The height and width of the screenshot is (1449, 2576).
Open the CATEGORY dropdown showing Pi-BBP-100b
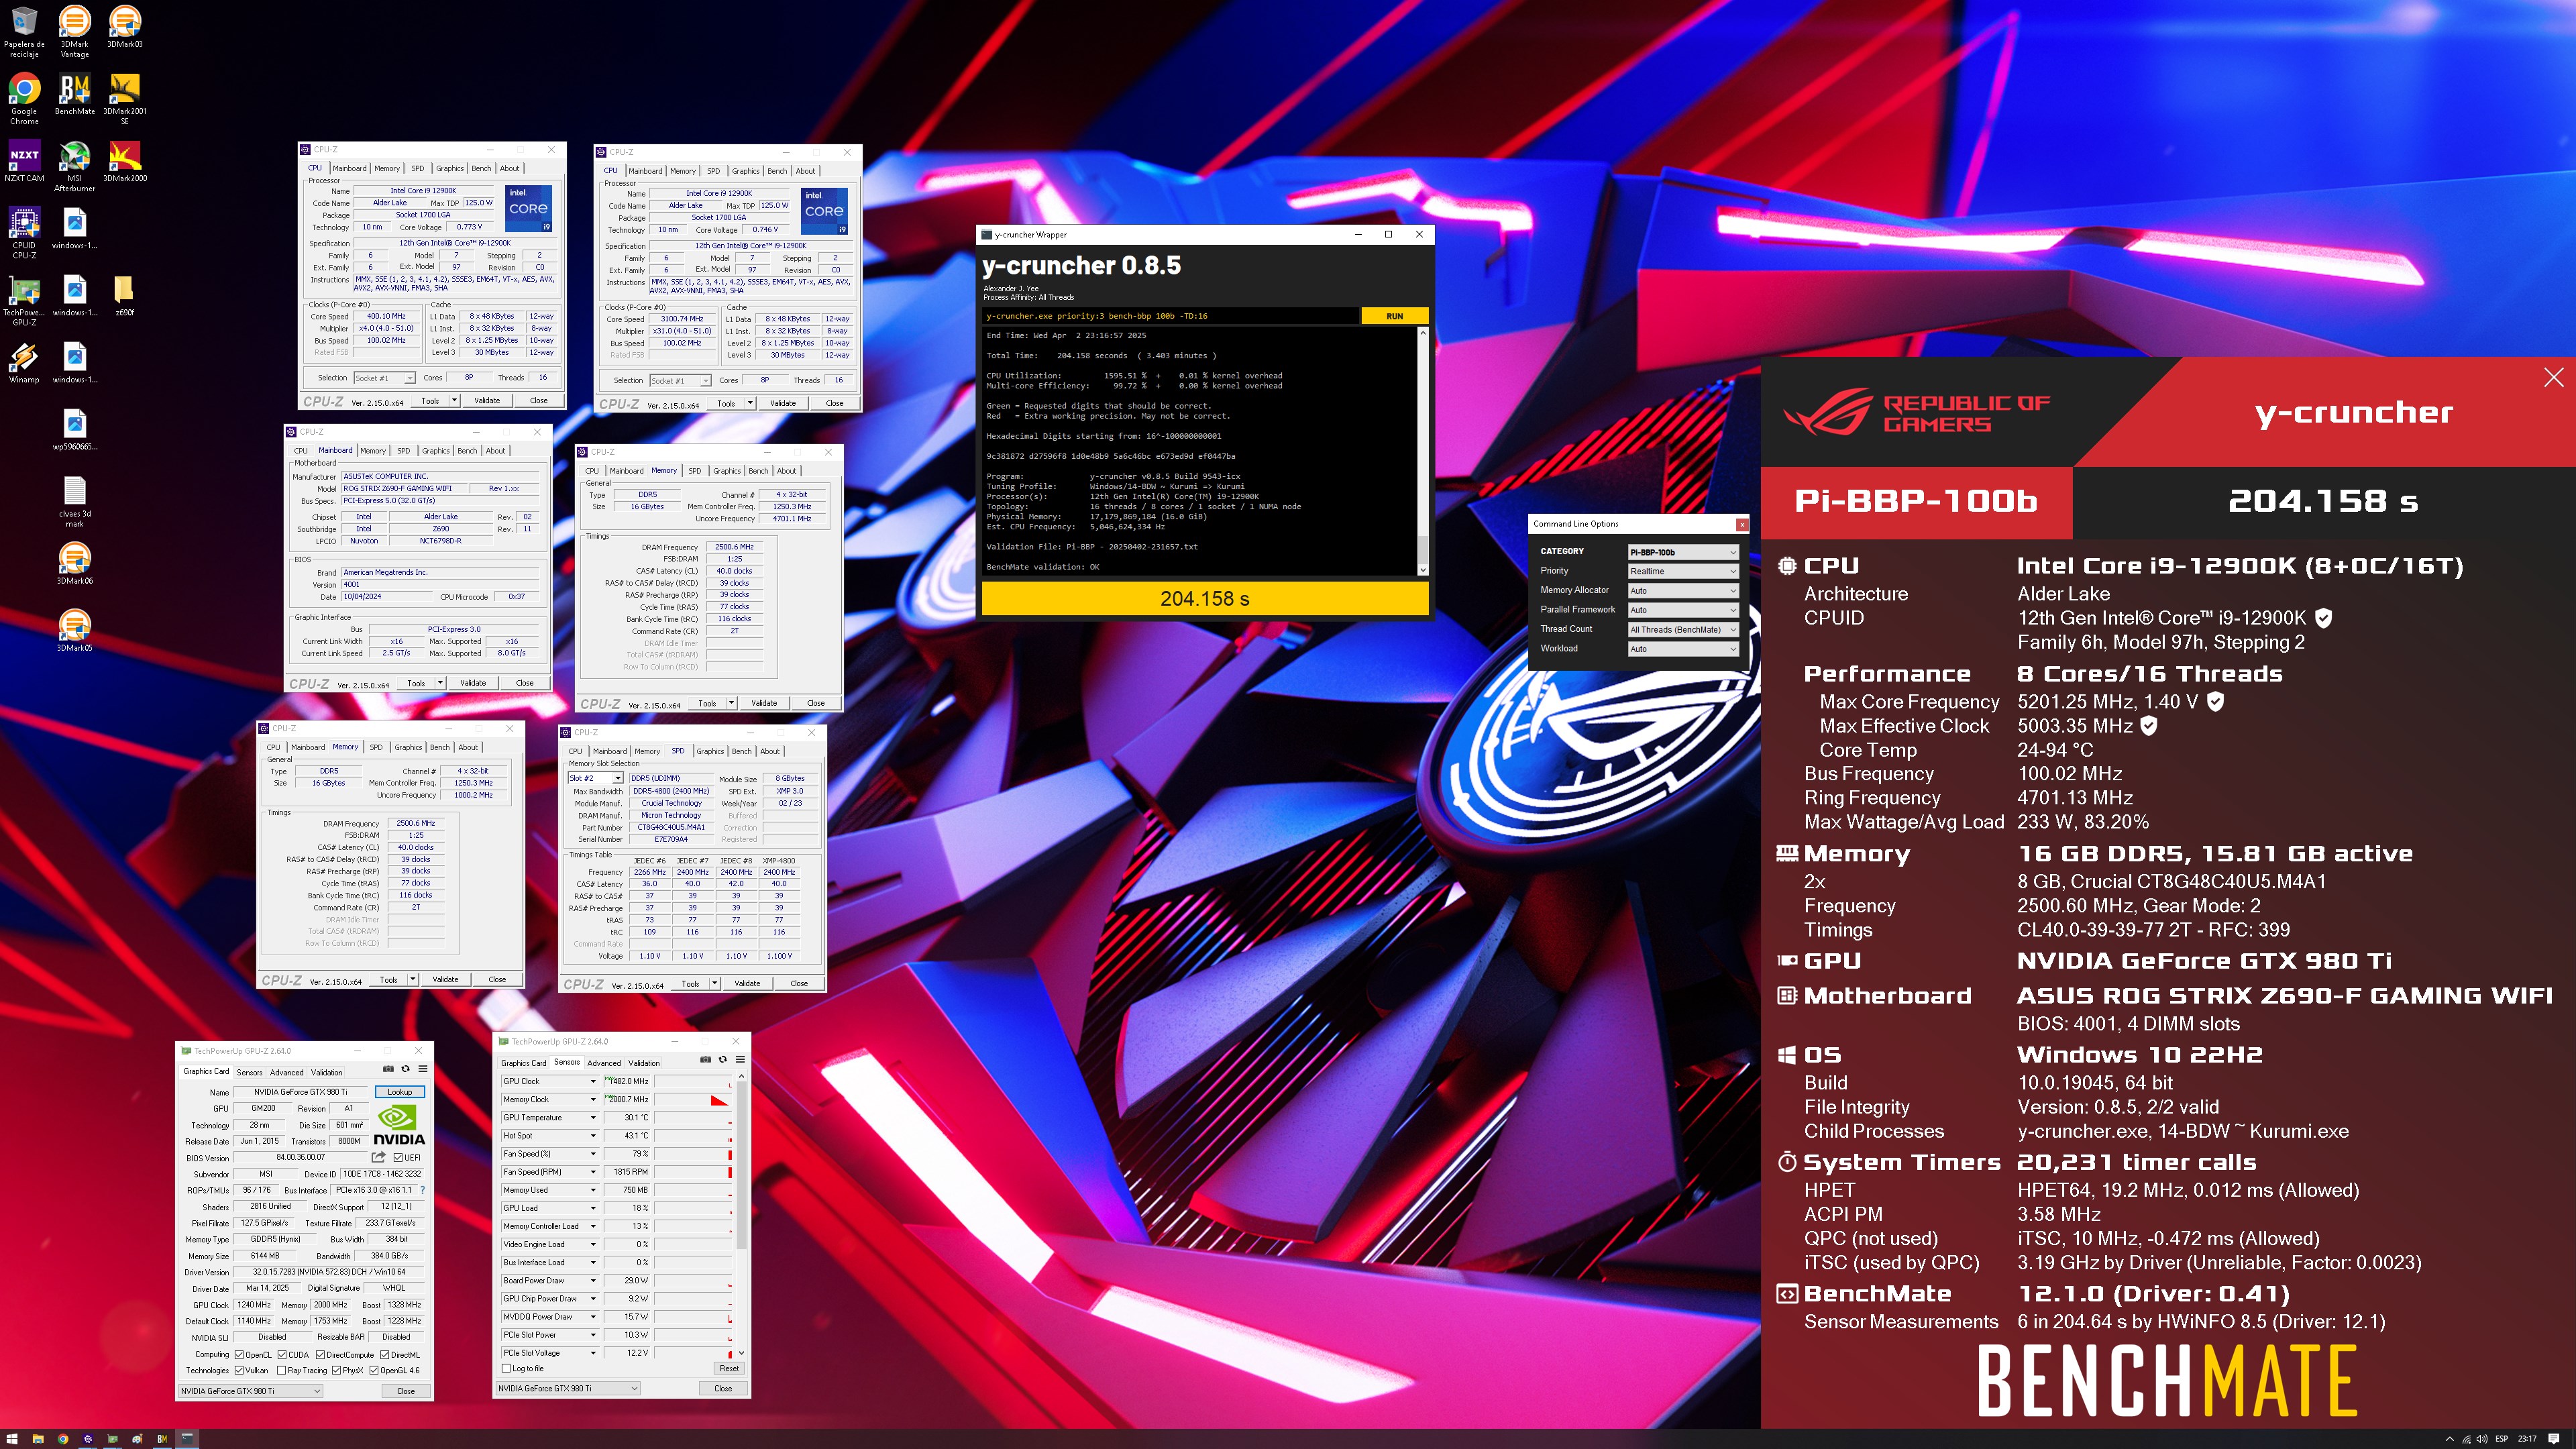click(x=1683, y=552)
